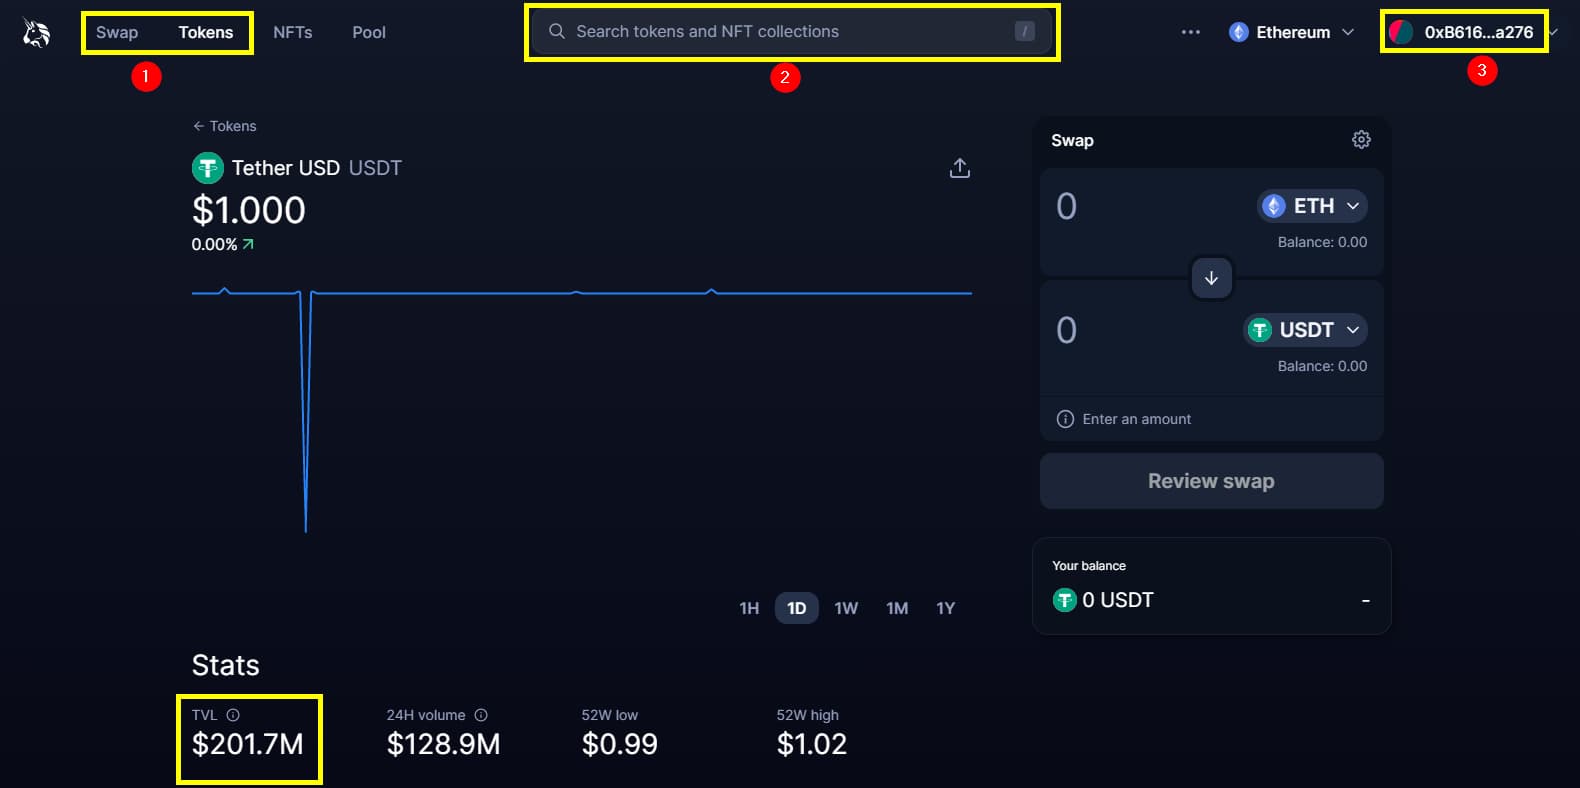Switch to the NFTs tab
This screenshot has height=788, width=1580.
pyautogui.click(x=292, y=32)
